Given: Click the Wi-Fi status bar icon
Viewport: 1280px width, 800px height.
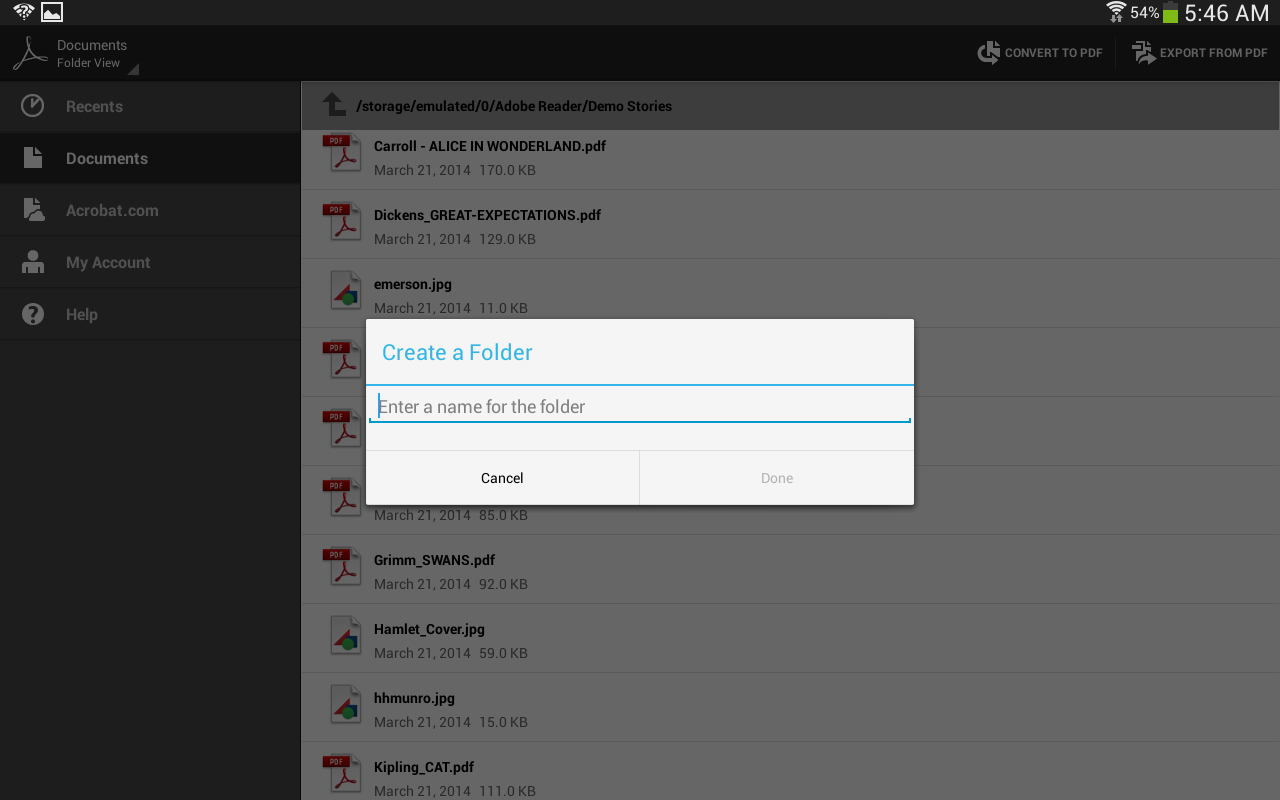Looking at the screenshot, I should (1113, 13).
